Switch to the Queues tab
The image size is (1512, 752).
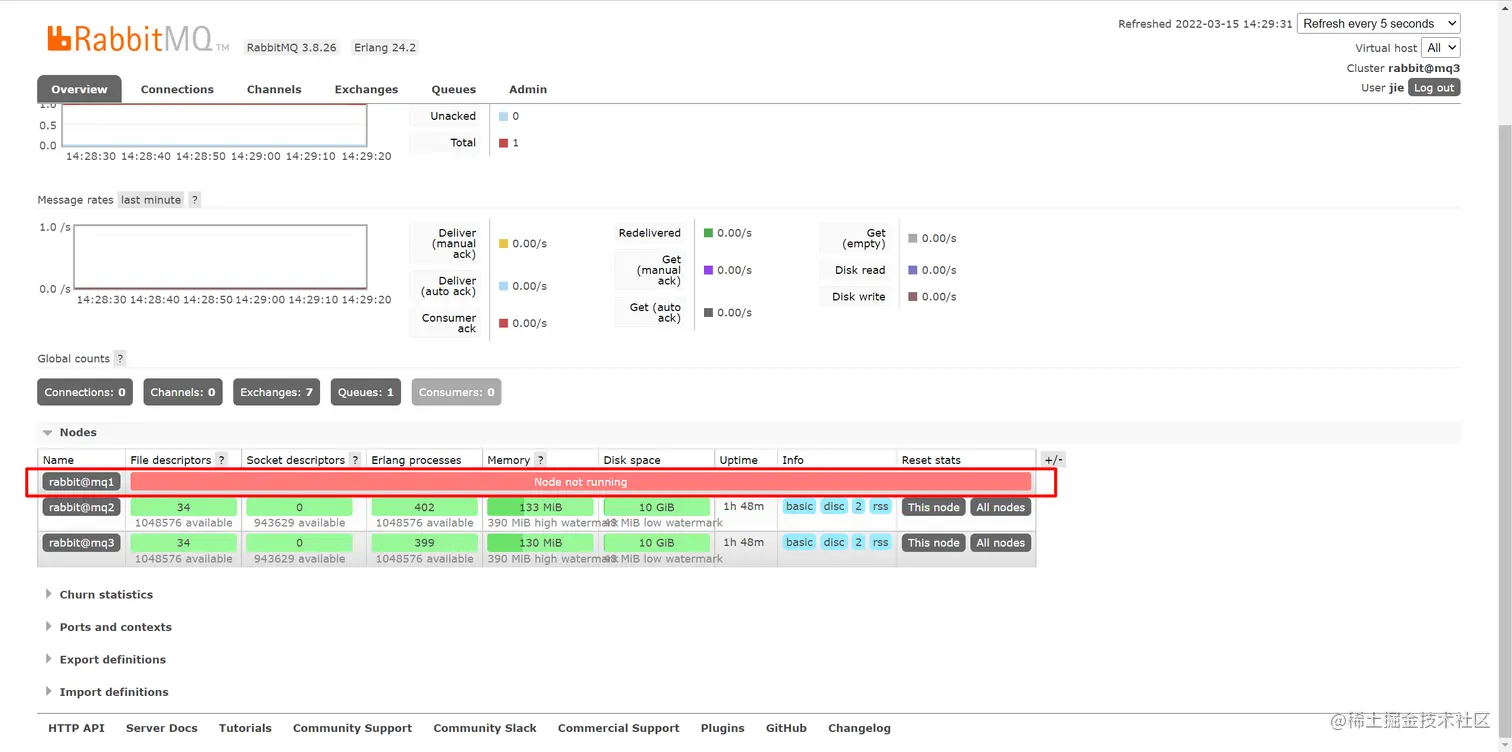coord(454,89)
